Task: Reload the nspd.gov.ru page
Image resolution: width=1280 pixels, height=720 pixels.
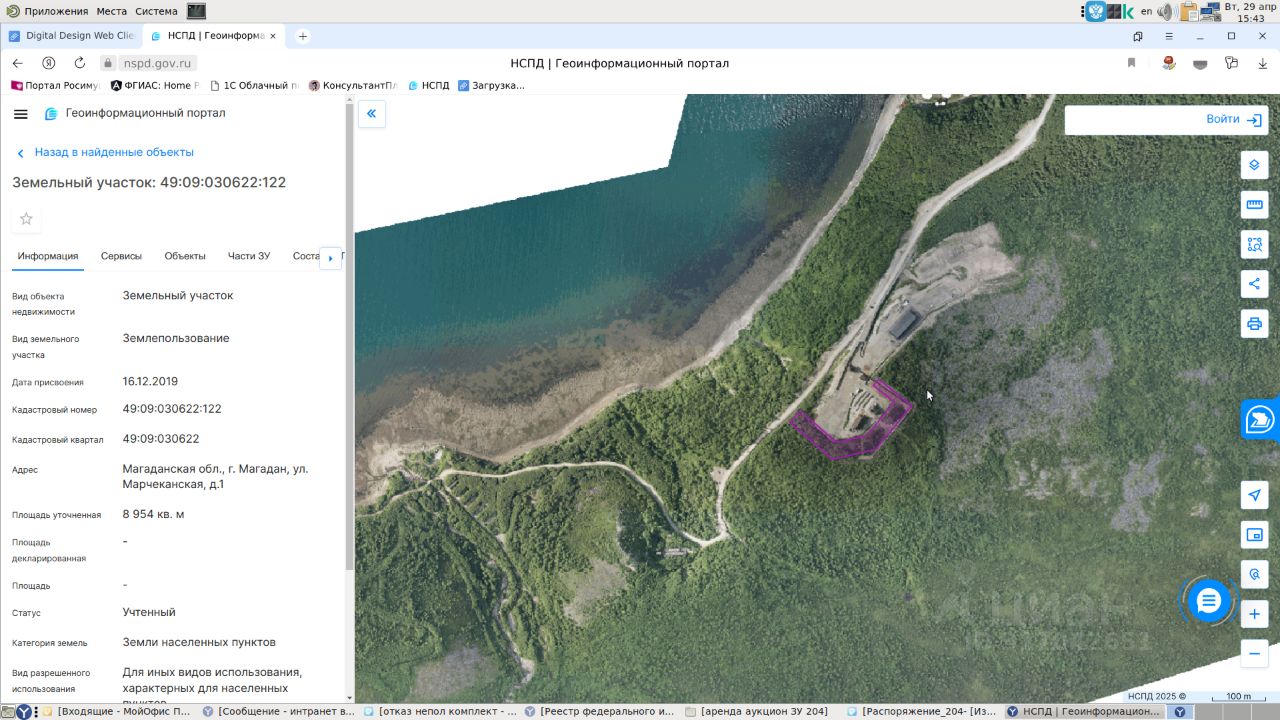Action: [x=80, y=63]
